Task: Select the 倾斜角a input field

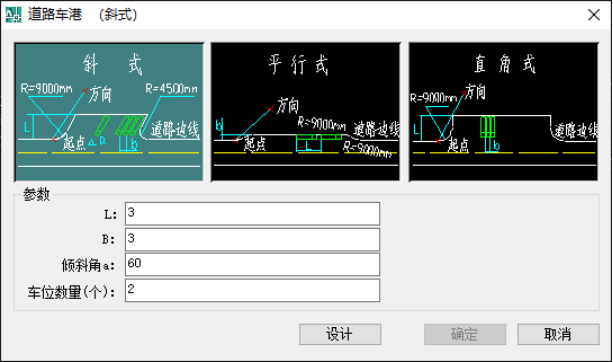Action: tap(252, 265)
